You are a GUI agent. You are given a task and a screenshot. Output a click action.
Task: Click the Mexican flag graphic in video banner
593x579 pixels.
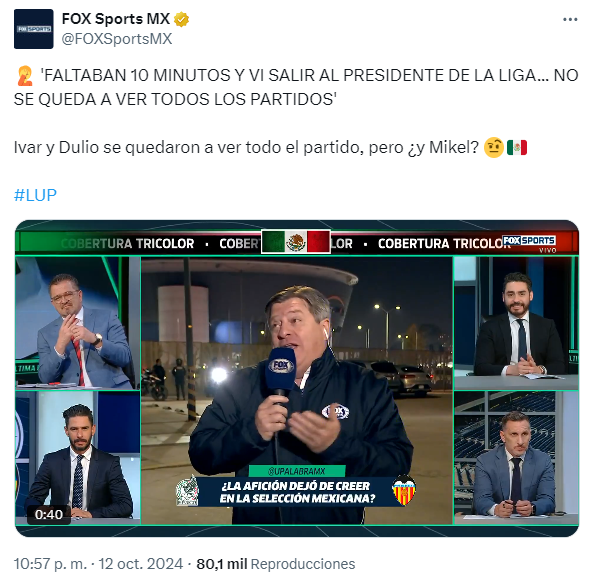click(296, 242)
